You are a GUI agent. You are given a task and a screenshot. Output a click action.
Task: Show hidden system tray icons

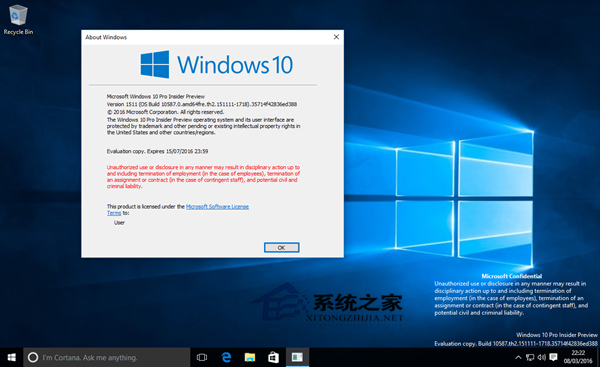518,357
